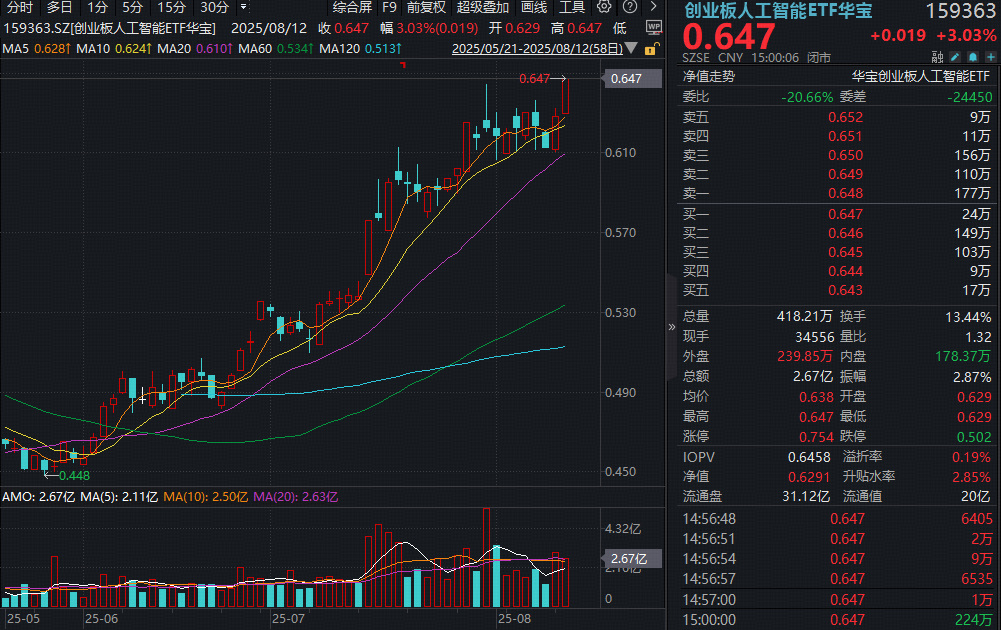Switch to the 分时 intraday tab
1001x630 pixels.
tap(18, 7)
